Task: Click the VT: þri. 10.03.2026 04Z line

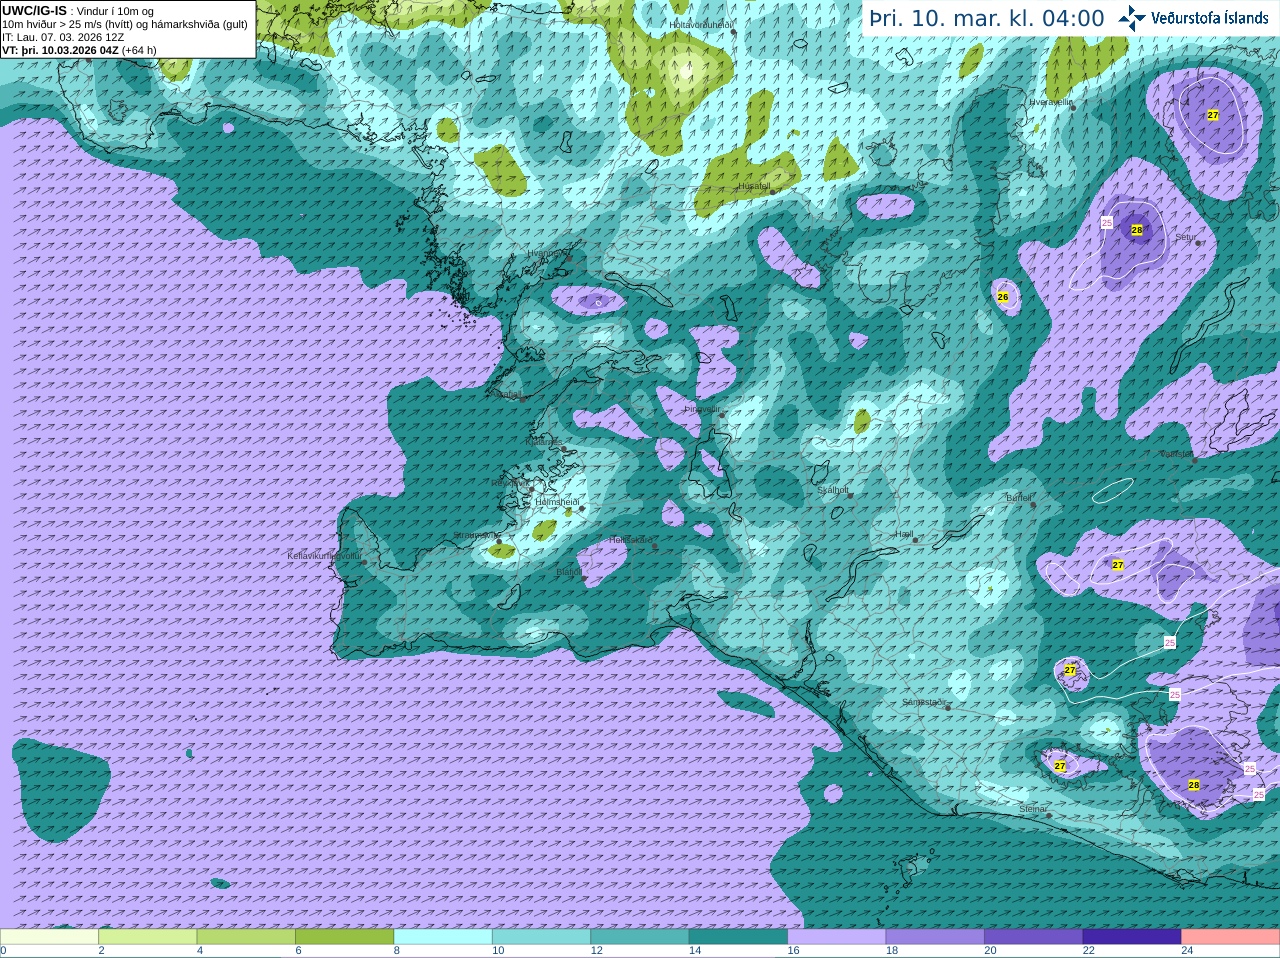Action: (79, 50)
